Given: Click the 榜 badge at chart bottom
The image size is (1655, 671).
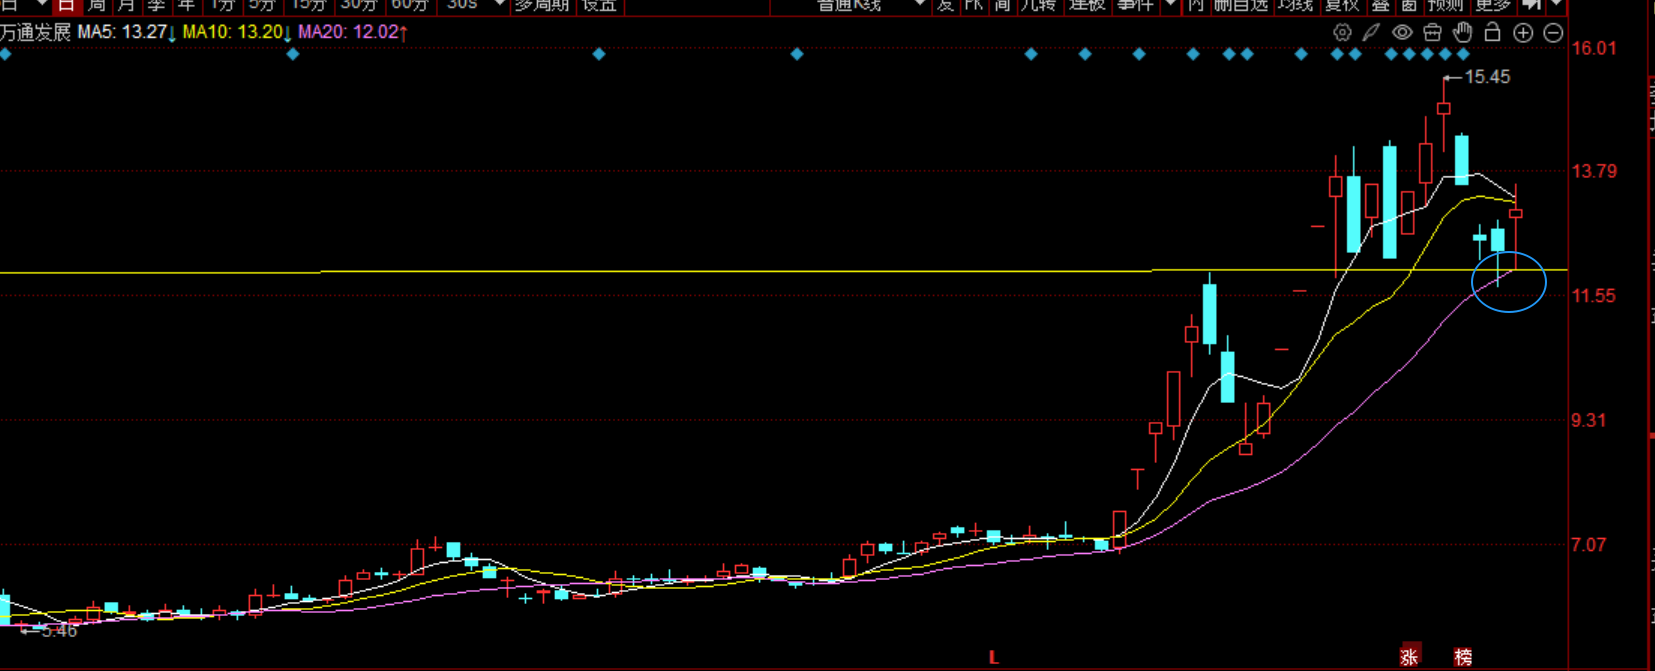Looking at the screenshot, I should click(x=1463, y=657).
